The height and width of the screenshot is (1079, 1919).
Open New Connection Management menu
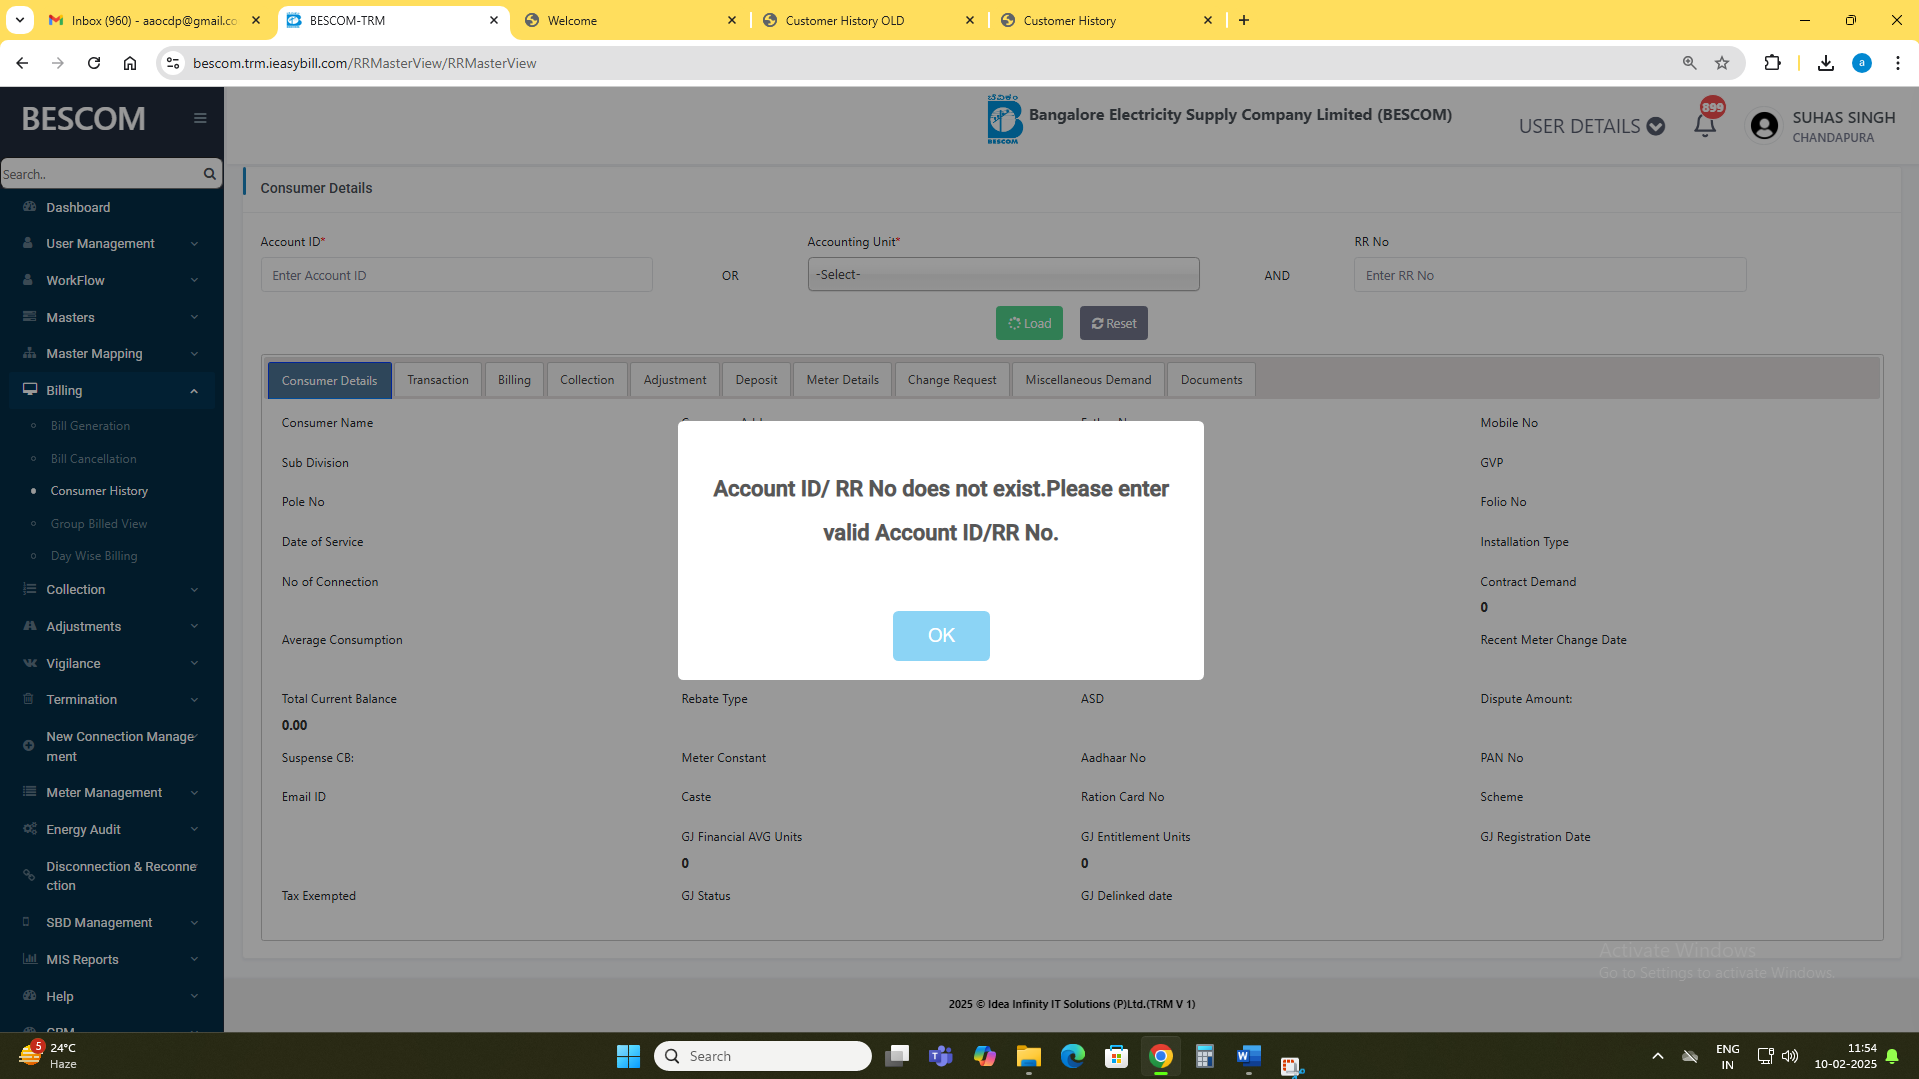click(112, 746)
